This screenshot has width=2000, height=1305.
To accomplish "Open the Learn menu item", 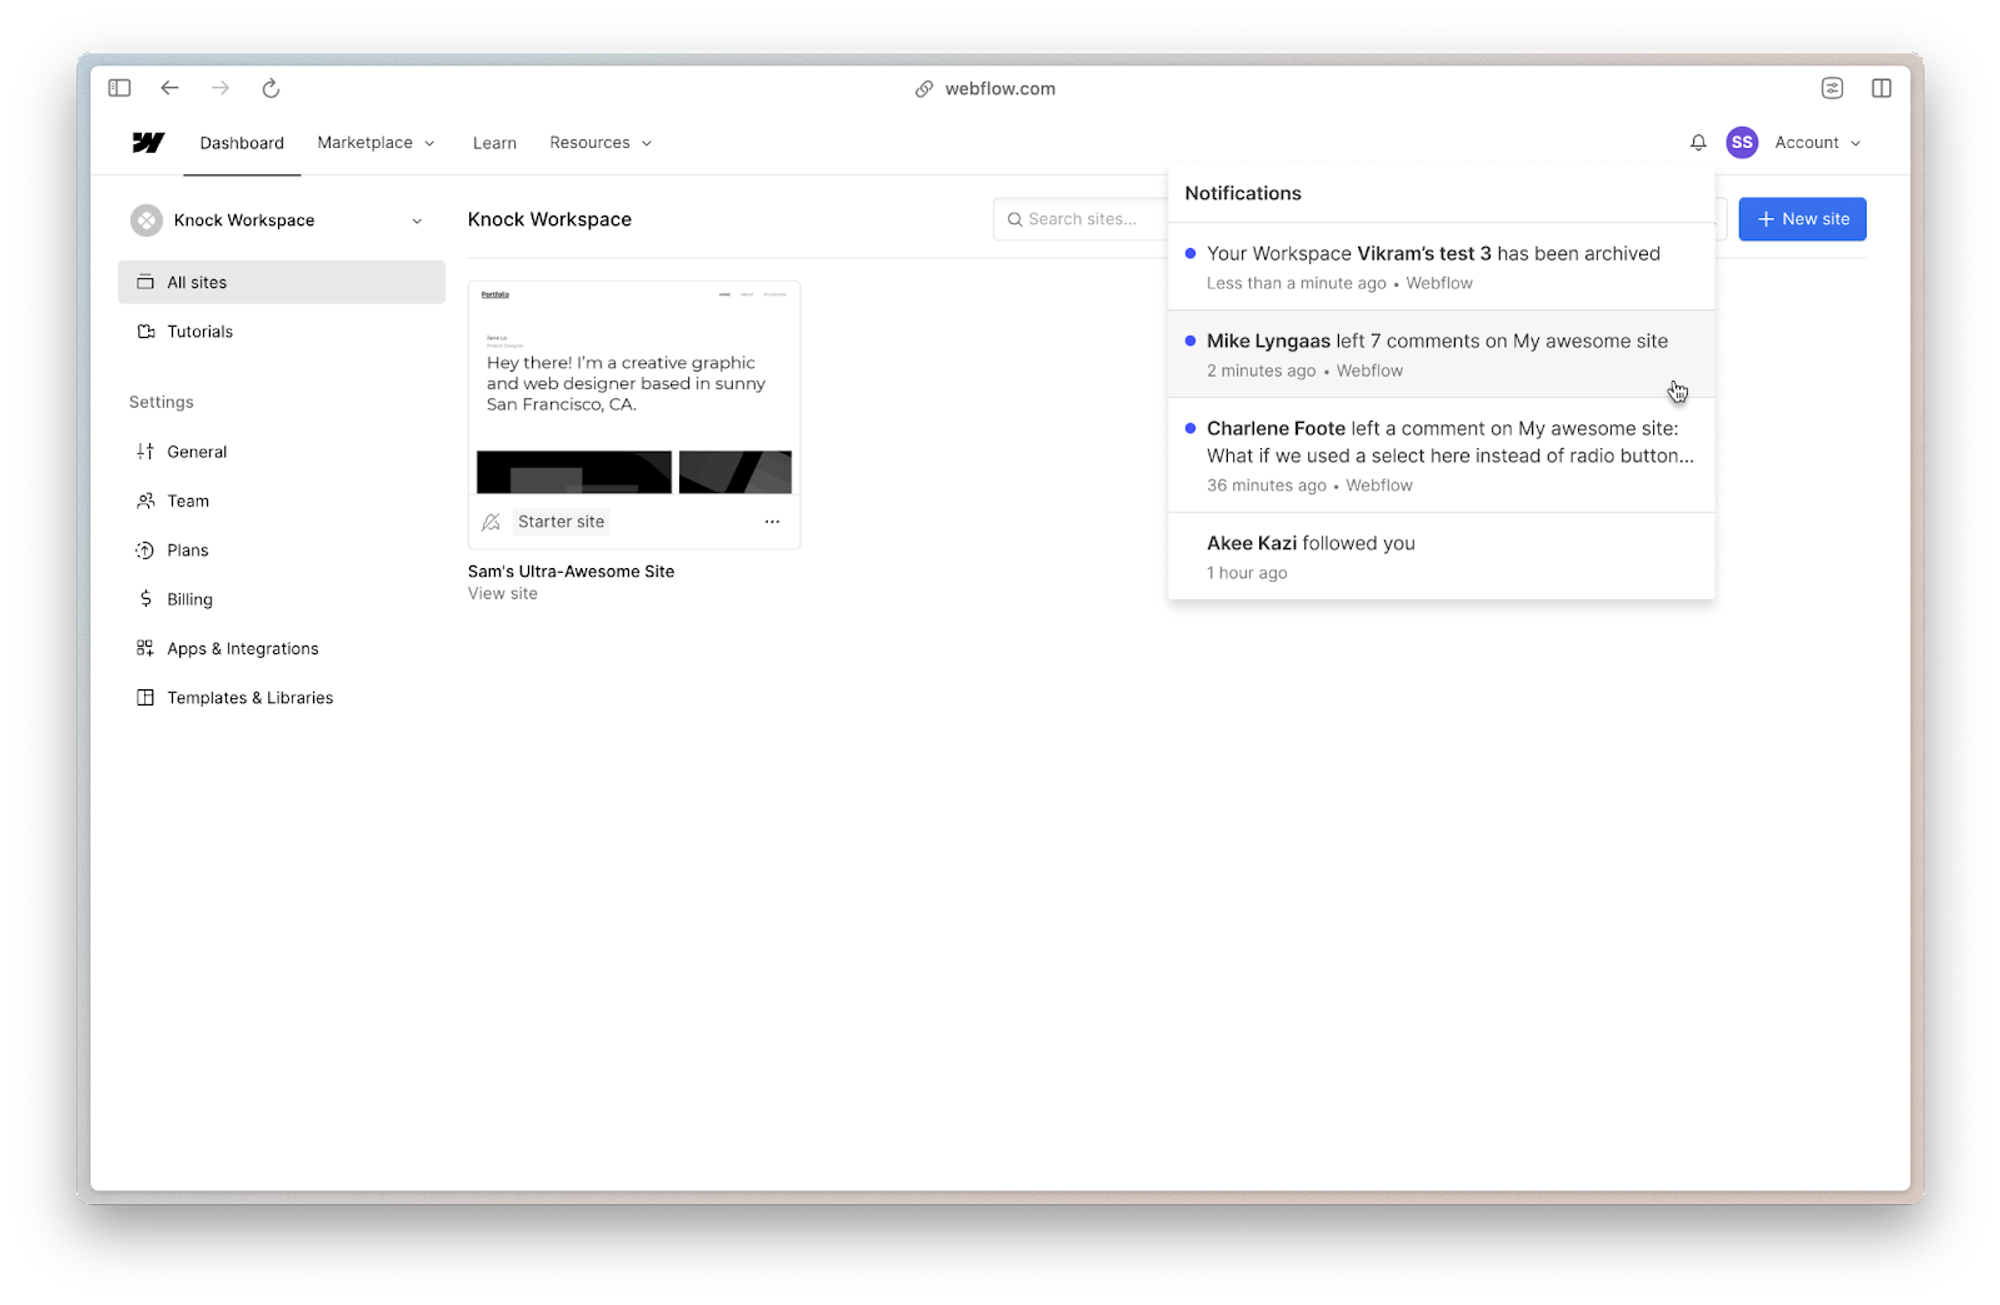I will [494, 142].
